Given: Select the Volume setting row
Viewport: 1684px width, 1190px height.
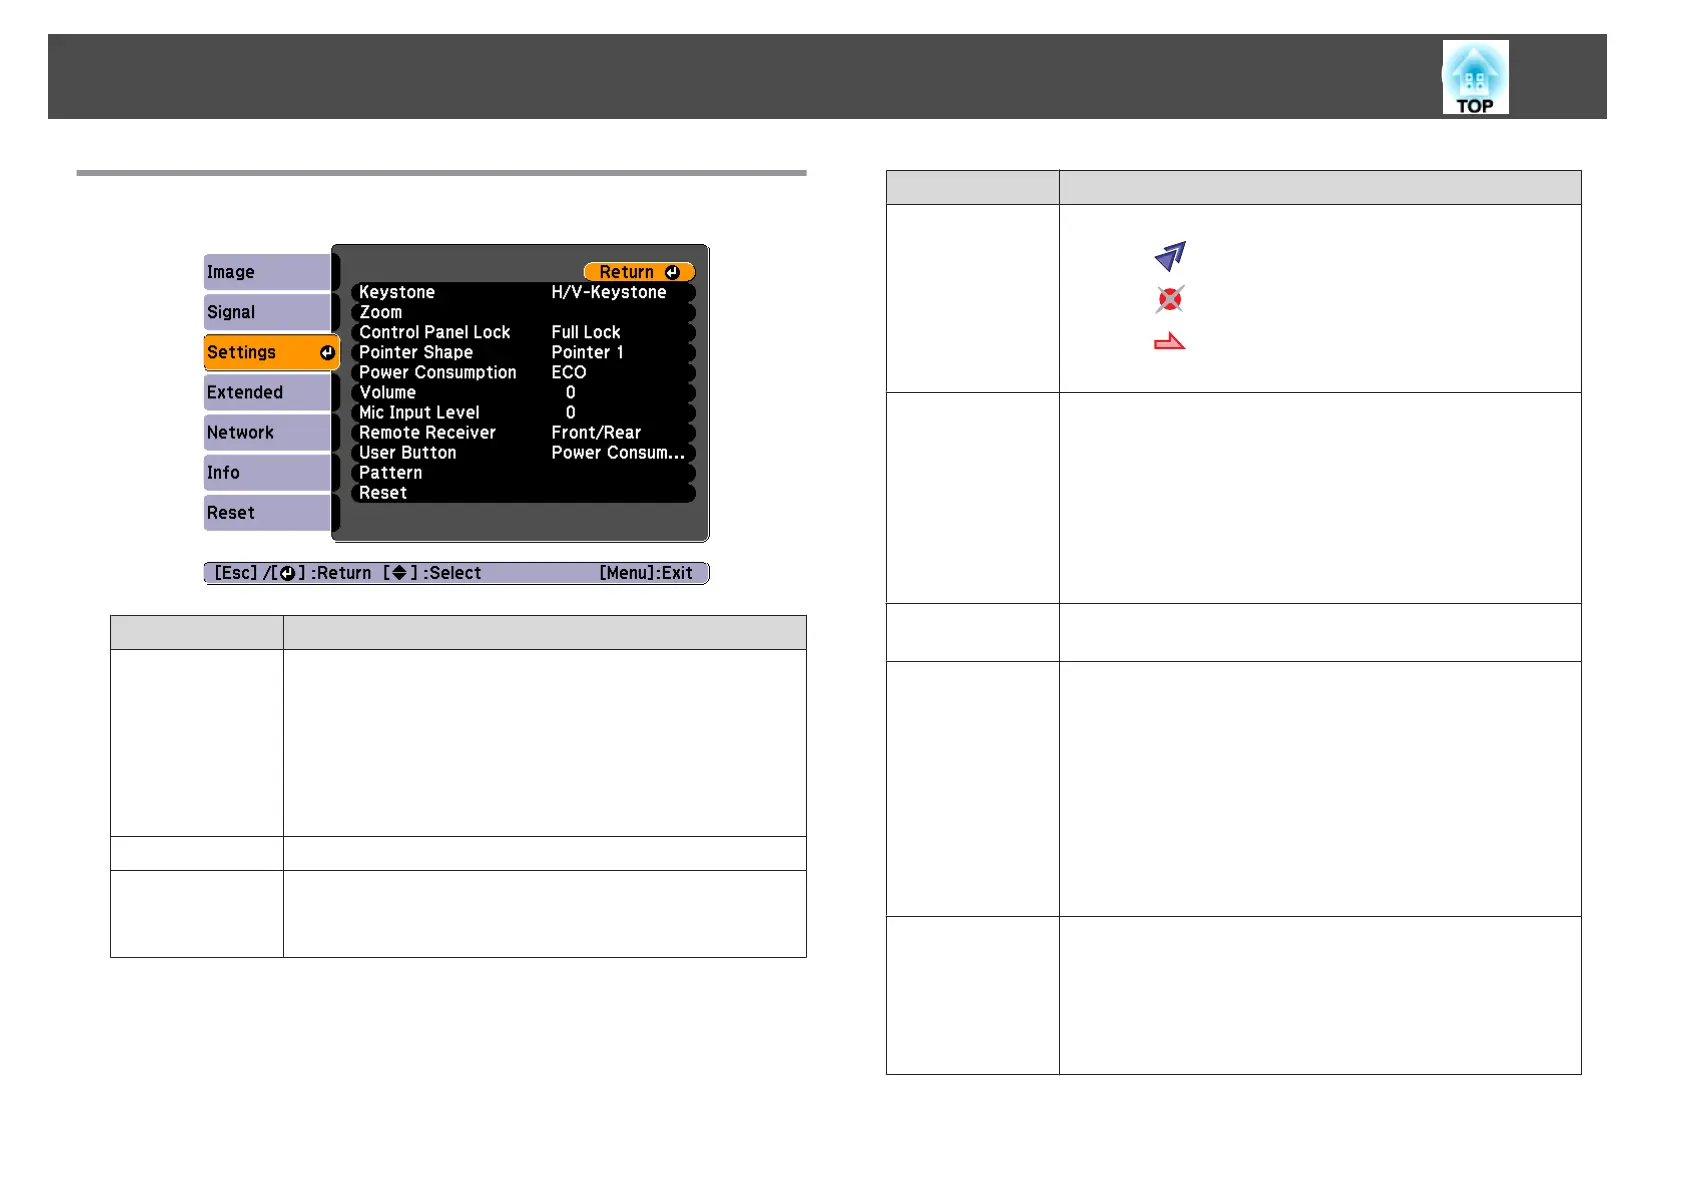Looking at the screenshot, I should click(x=523, y=392).
